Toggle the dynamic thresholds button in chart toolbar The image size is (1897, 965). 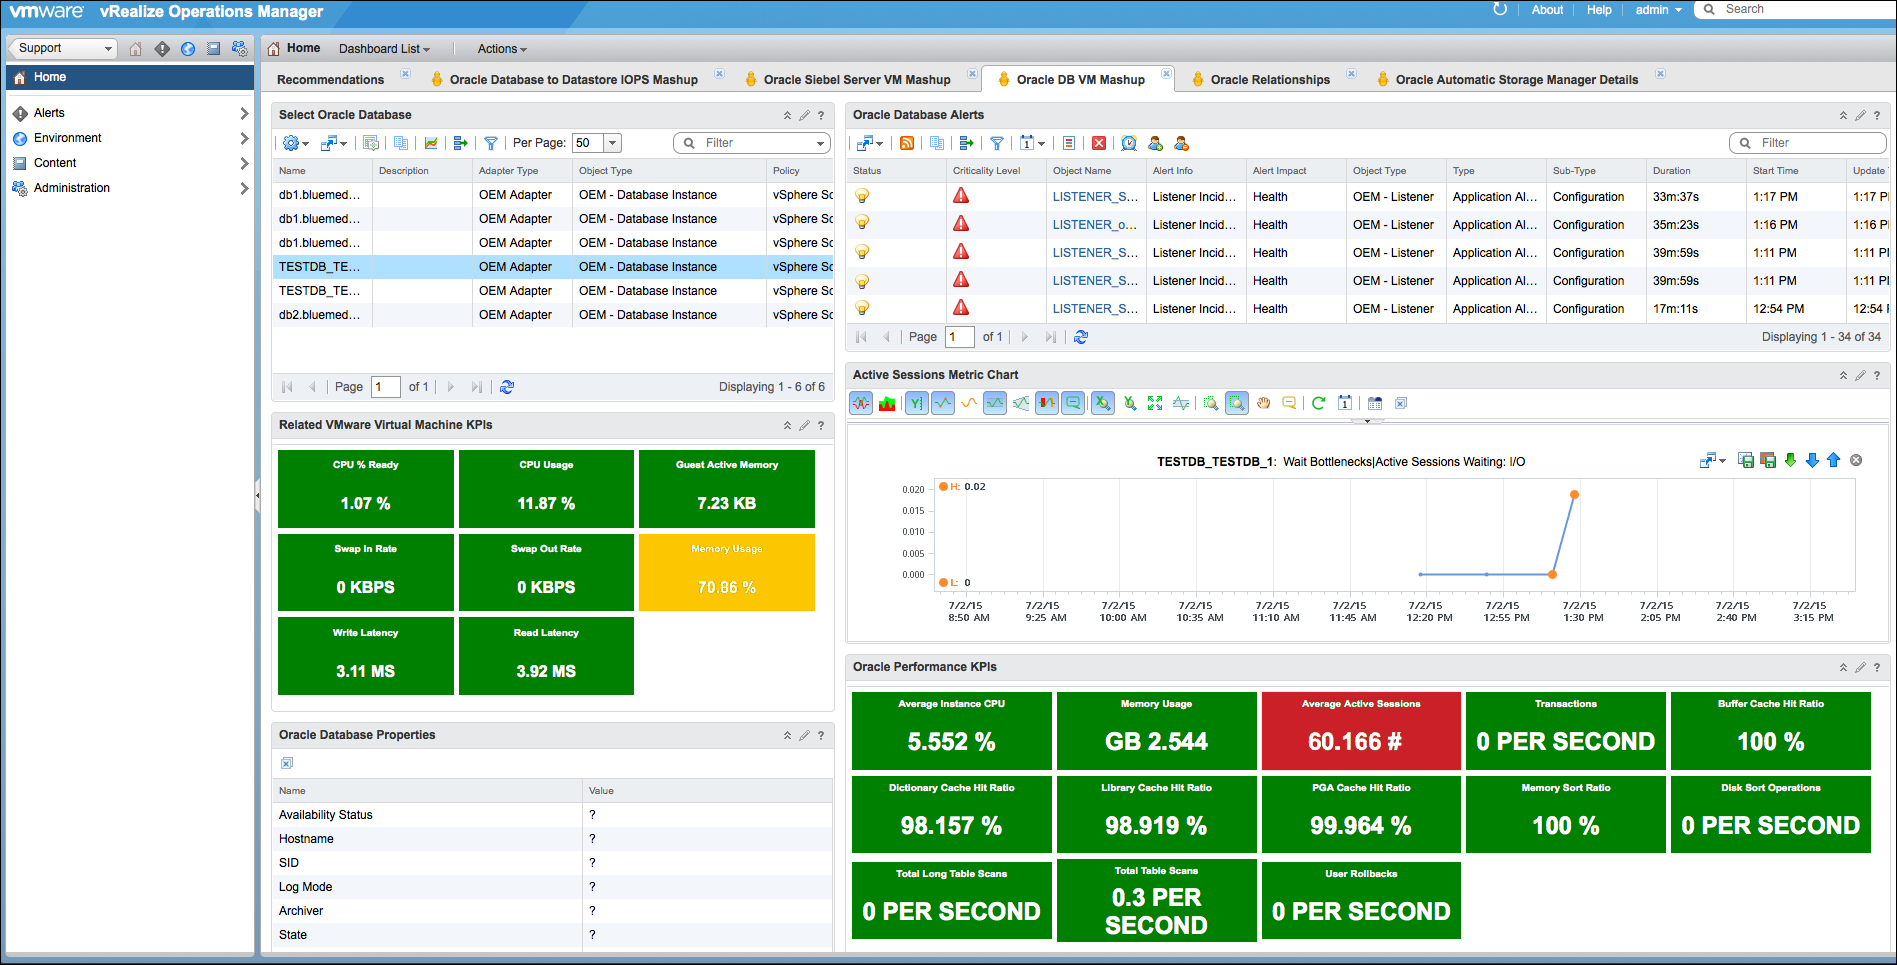995,403
